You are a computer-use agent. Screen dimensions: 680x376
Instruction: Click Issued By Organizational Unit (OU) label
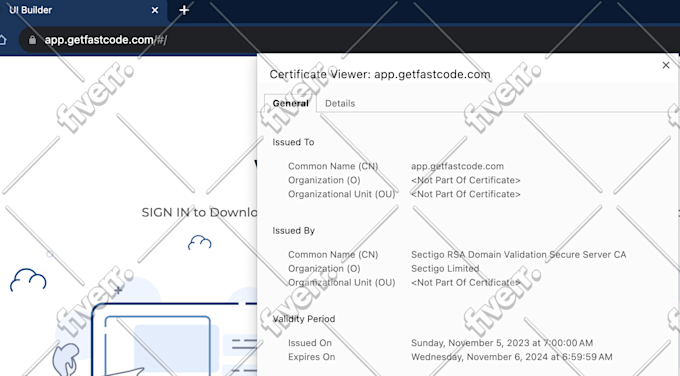pos(341,282)
